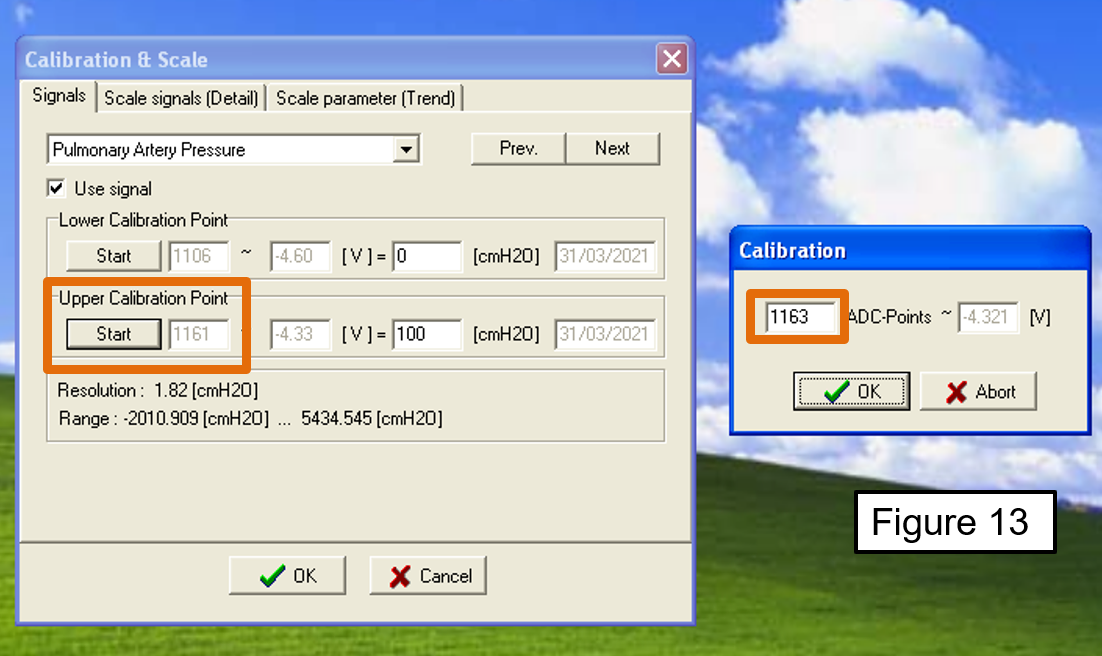Click lower calibration voltage field showing -4.60
Viewport: 1102px width, 656px height.
[300, 256]
